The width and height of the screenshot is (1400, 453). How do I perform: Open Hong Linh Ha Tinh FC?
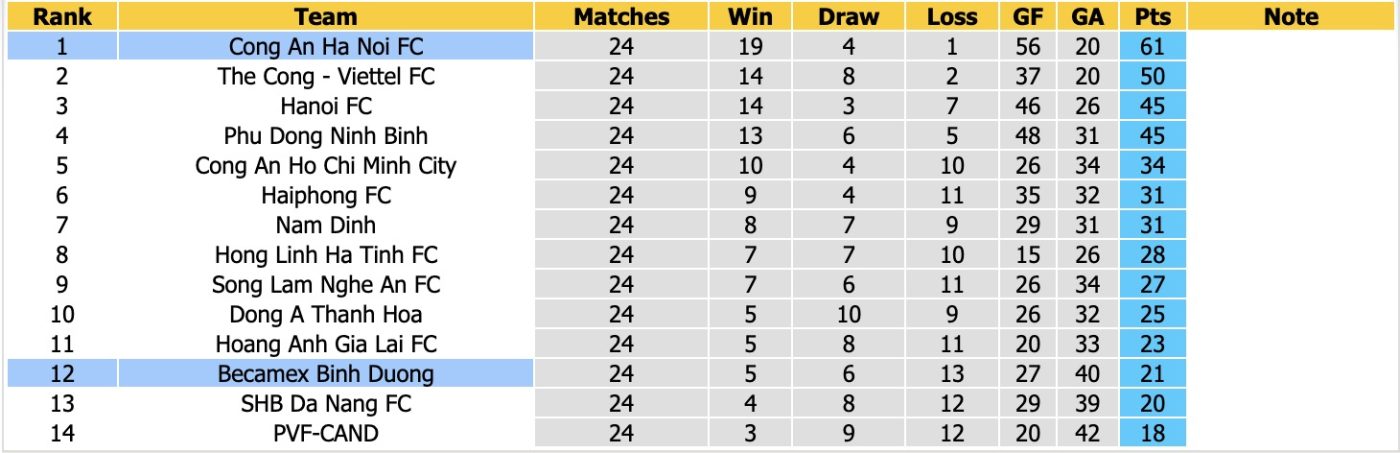click(x=326, y=255)
